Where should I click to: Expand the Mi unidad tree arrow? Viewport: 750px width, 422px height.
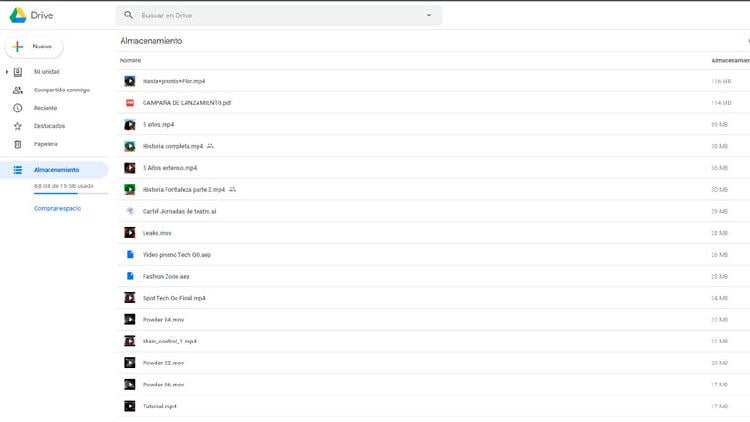click(7, 72)
